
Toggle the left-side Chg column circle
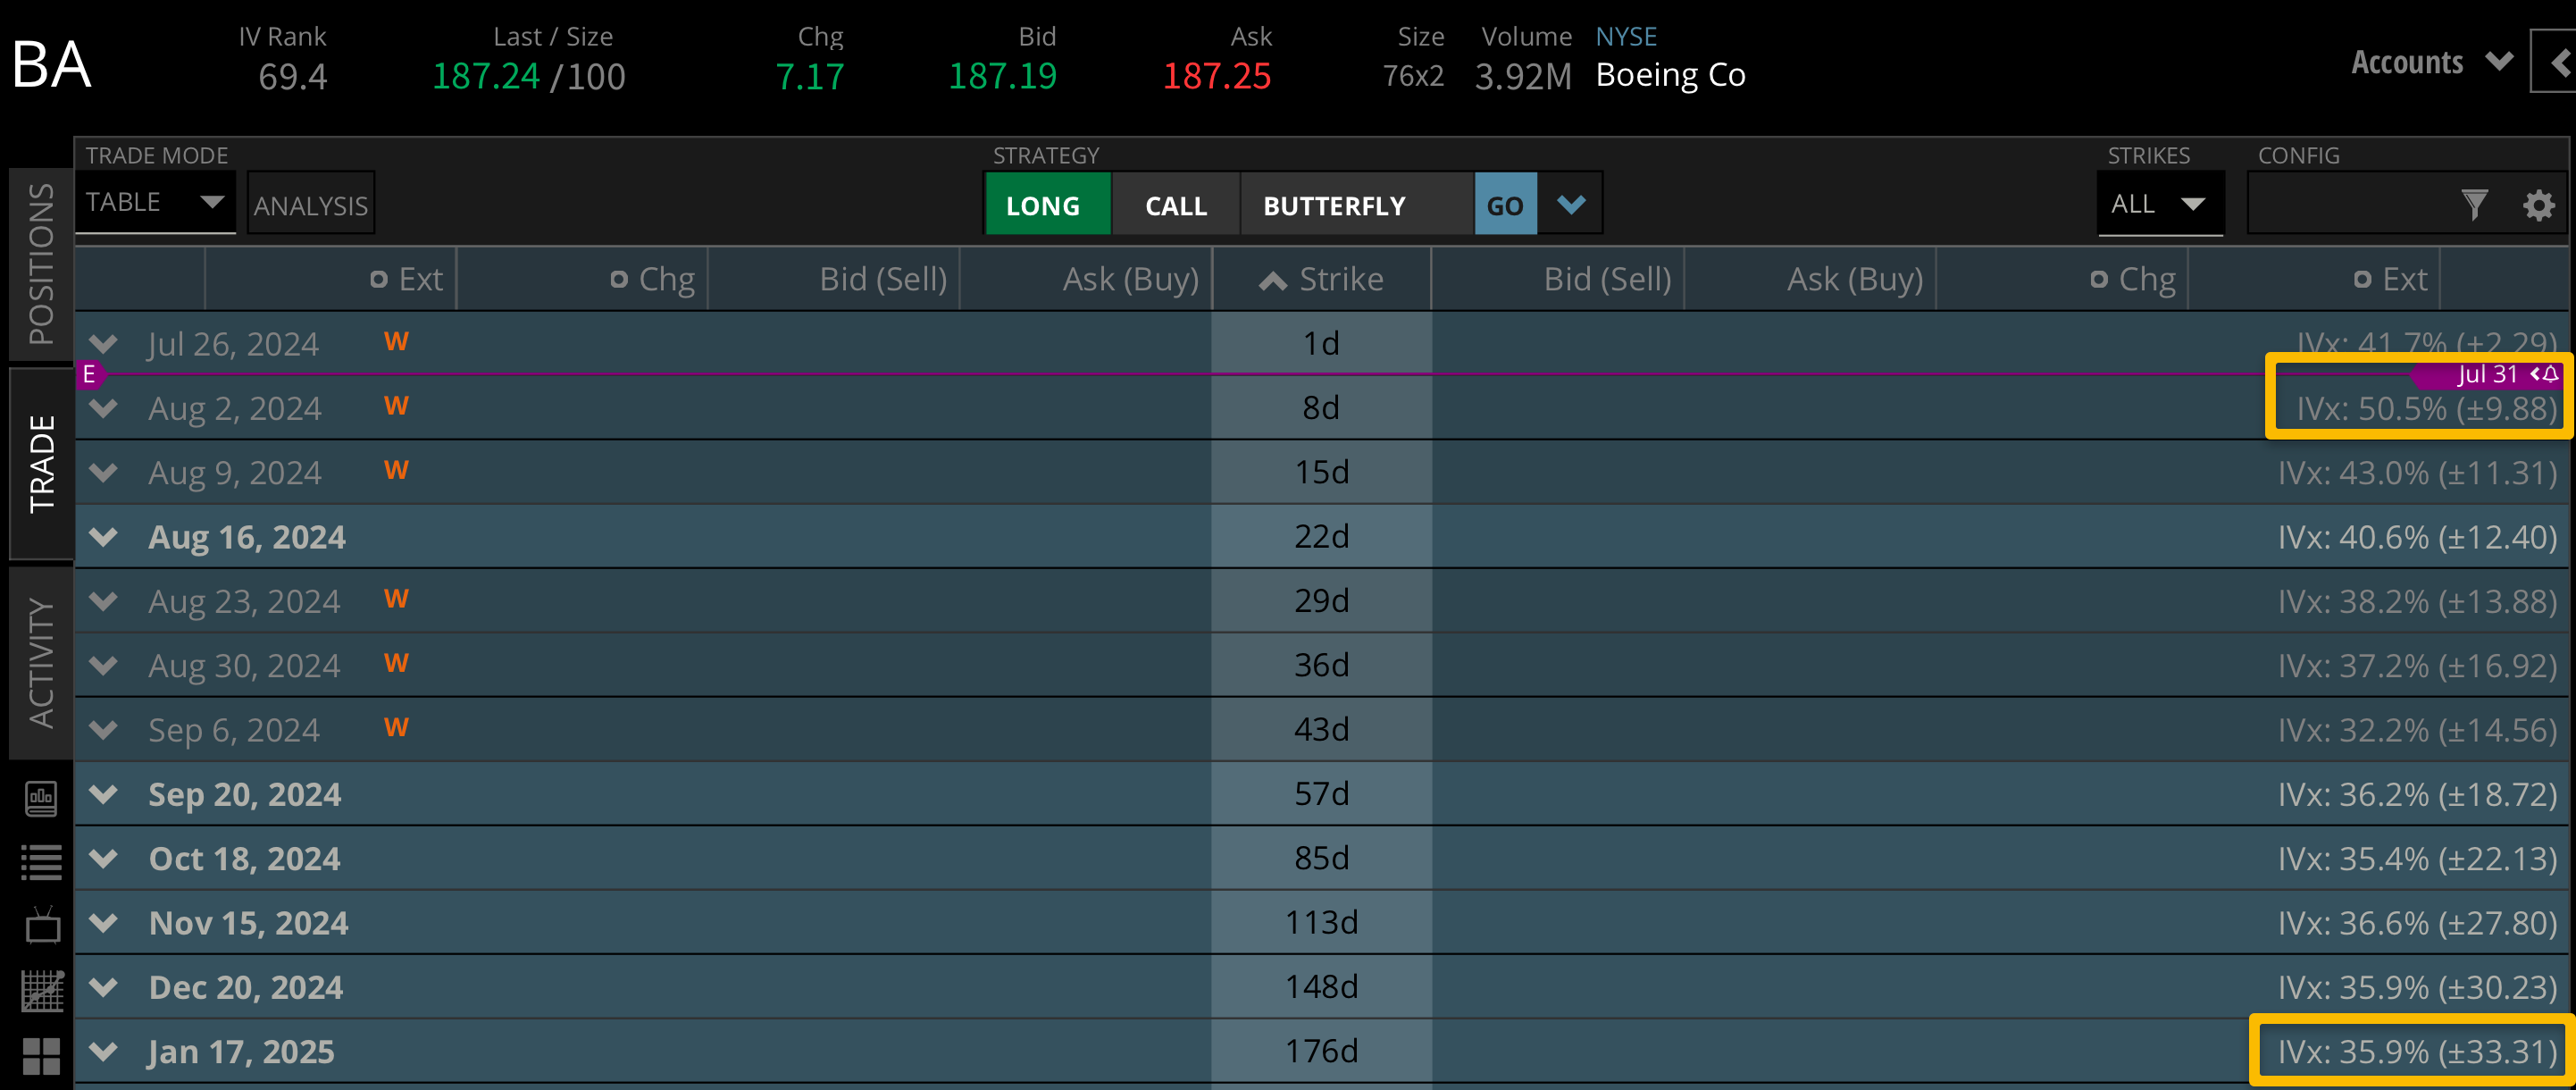619,280
